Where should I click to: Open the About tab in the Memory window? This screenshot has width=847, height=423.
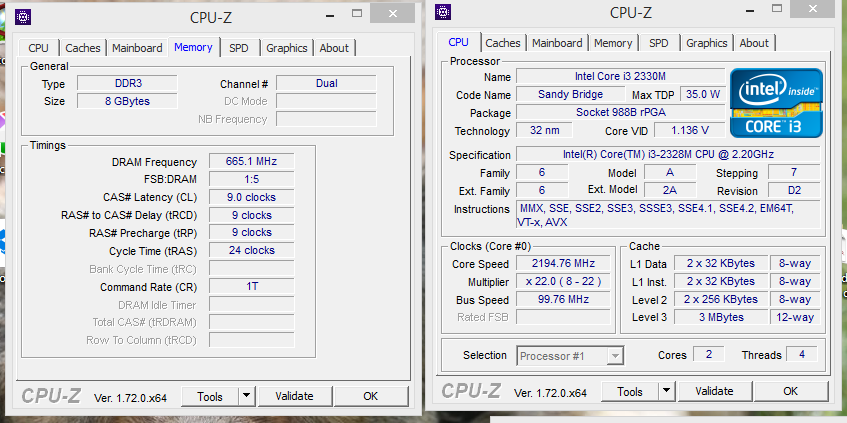pyautogui.click(x=334, y=48)
